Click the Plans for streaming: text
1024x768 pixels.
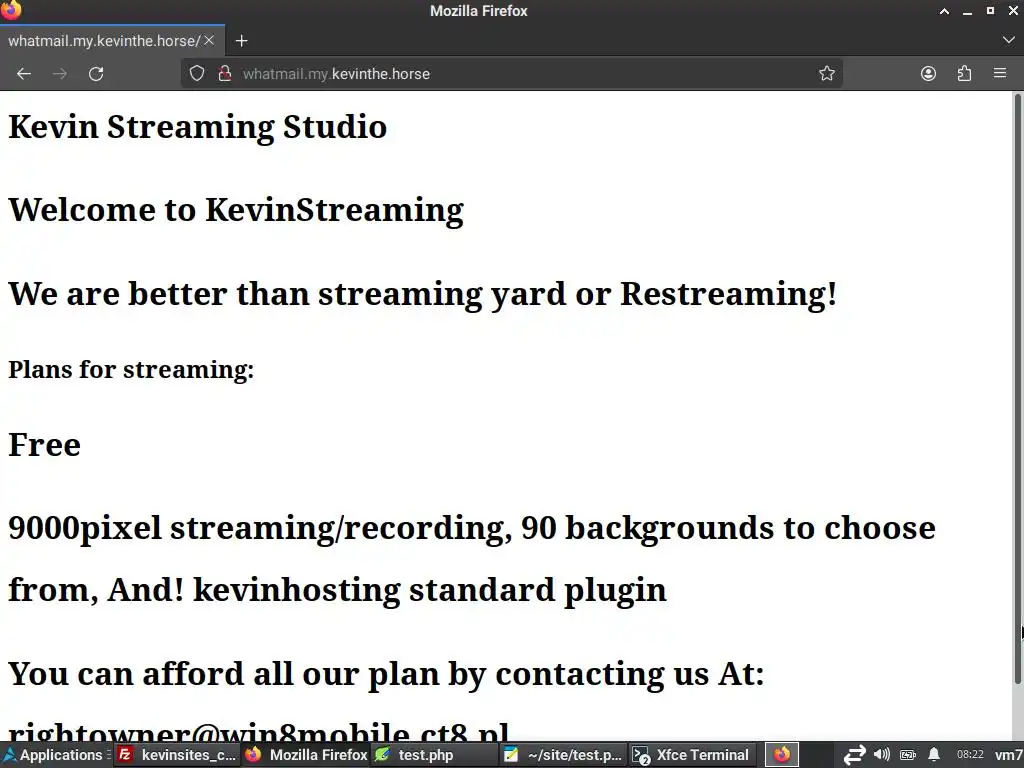(131, 370)
